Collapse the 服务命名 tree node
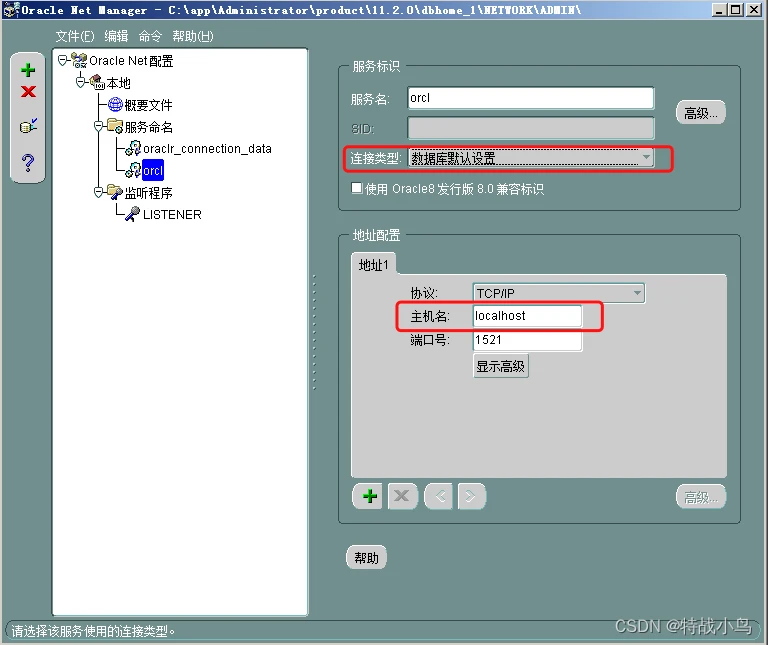This screenshot has width=768, height=645. click(98, 126)
